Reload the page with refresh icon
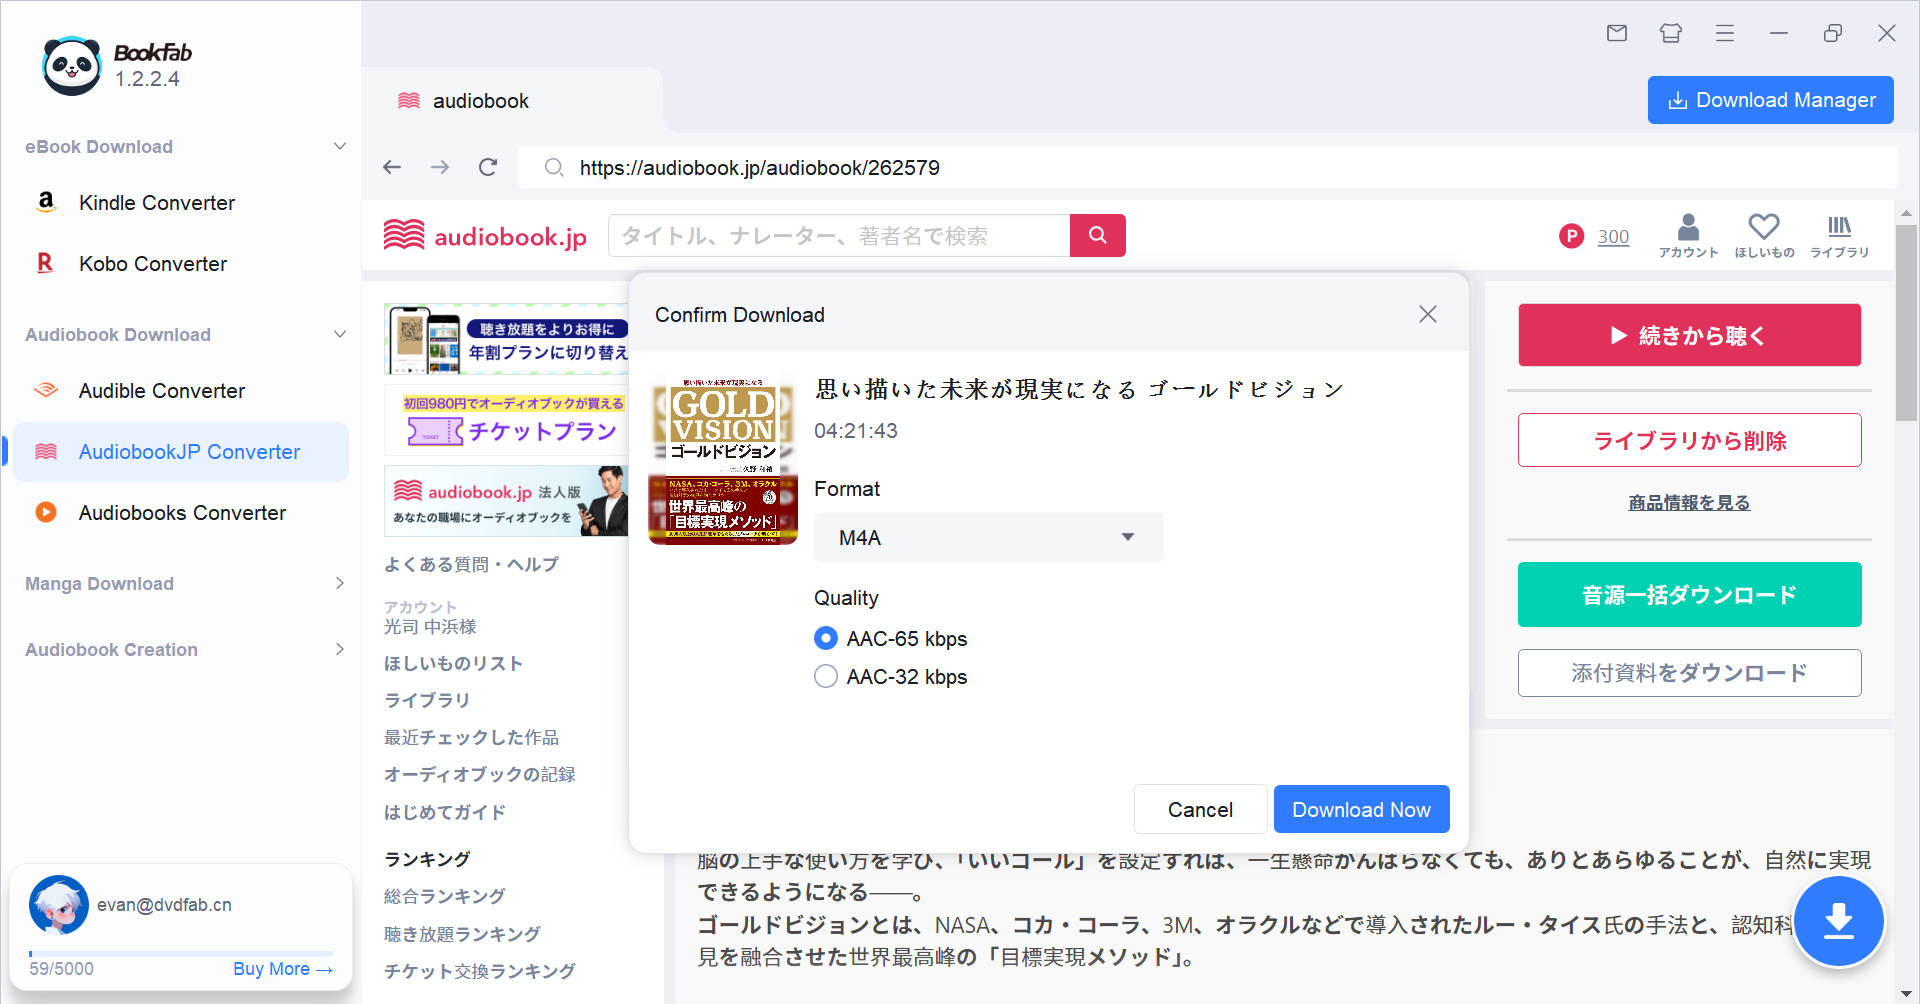Viewport: 1920px width, 1004px height. 488,167
